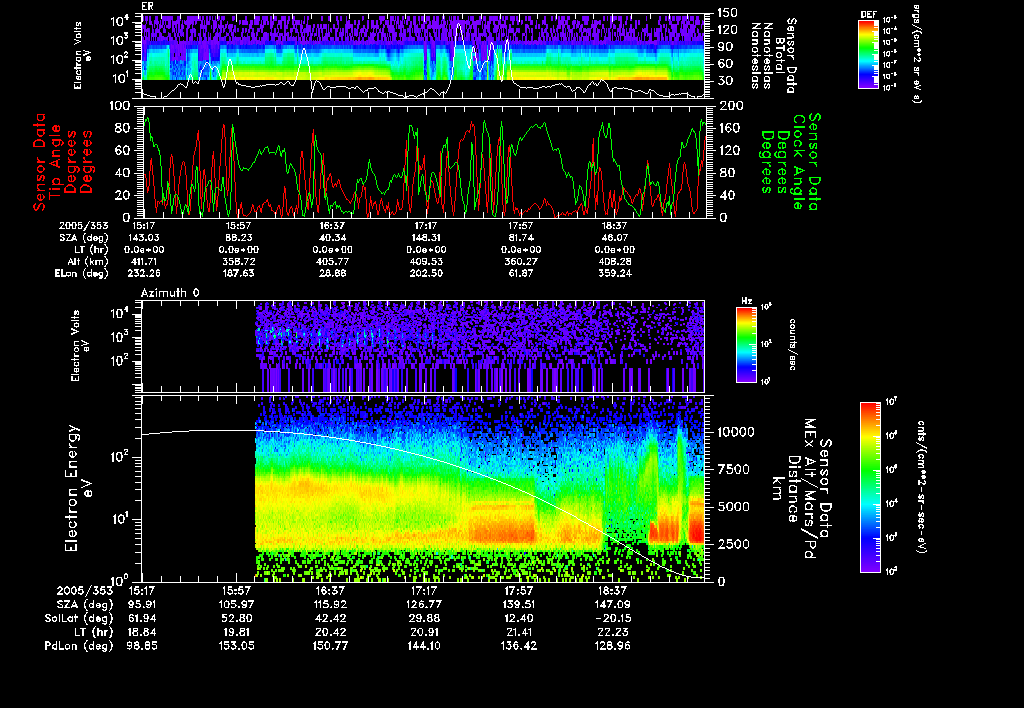Click the 'ELon (deg)' row label

[82, 274]
